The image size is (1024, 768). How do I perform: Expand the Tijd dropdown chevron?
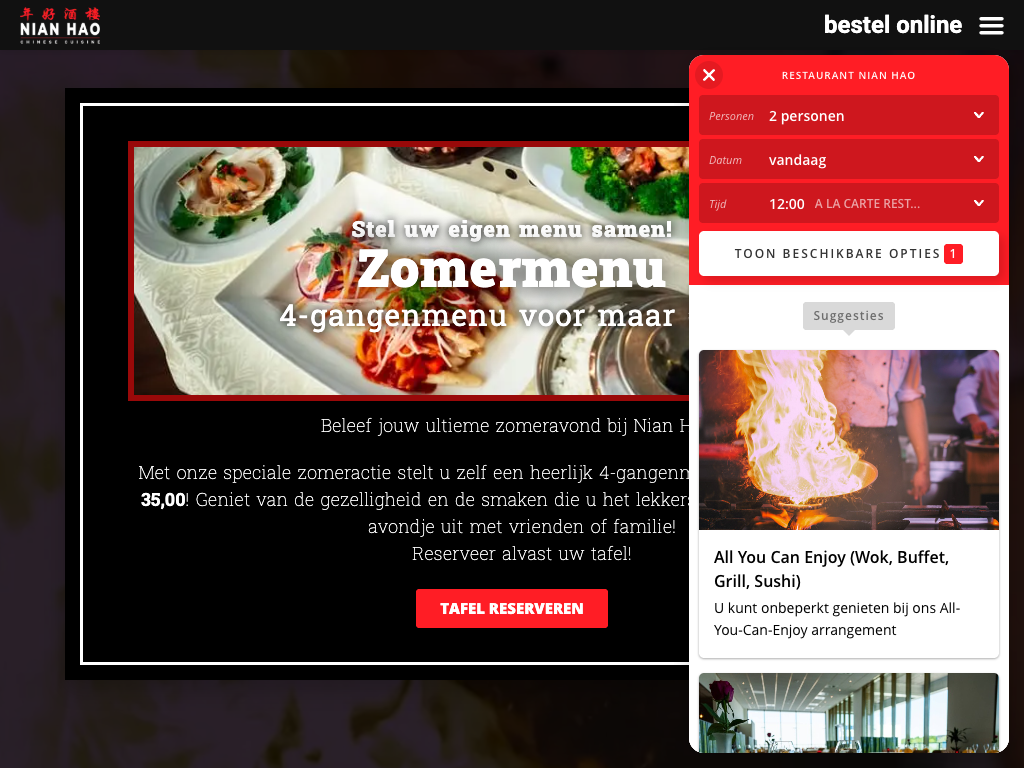[979, 203]
